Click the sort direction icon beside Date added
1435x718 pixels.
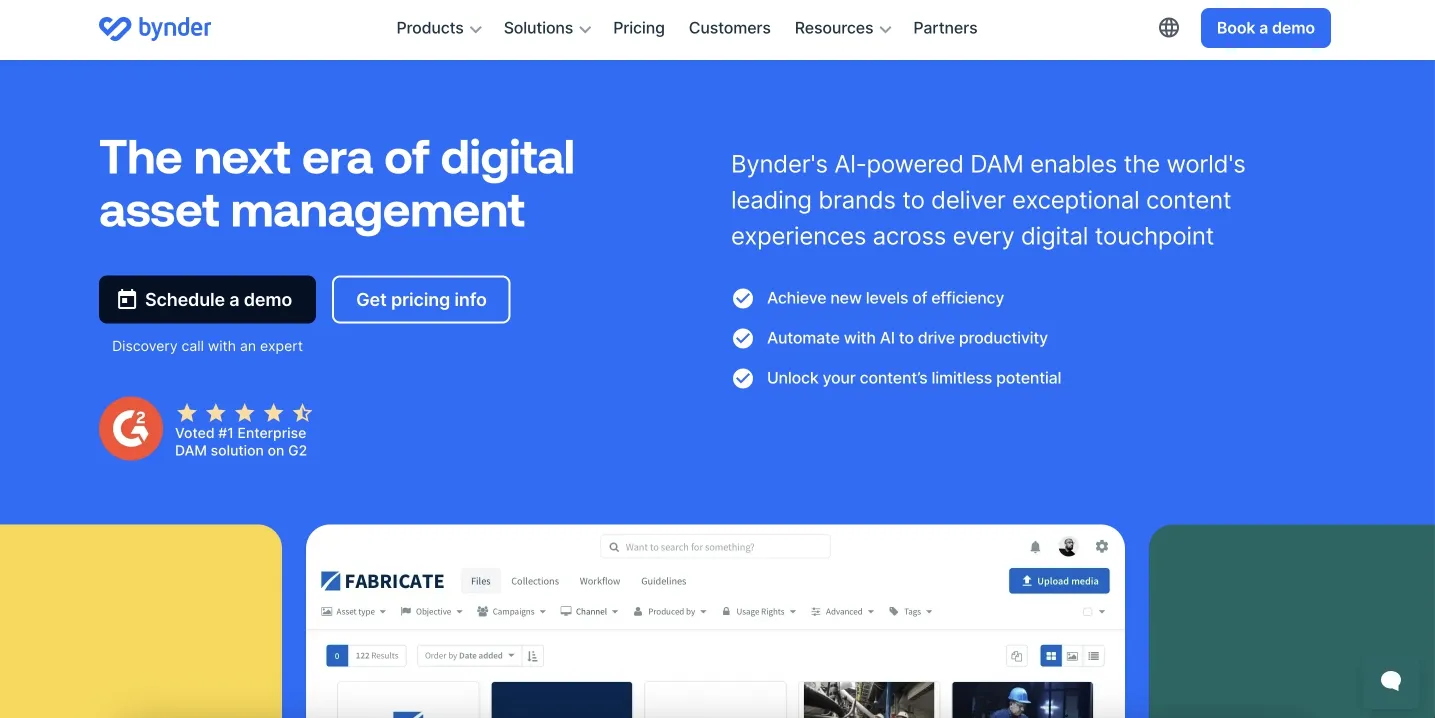(532, 655)
